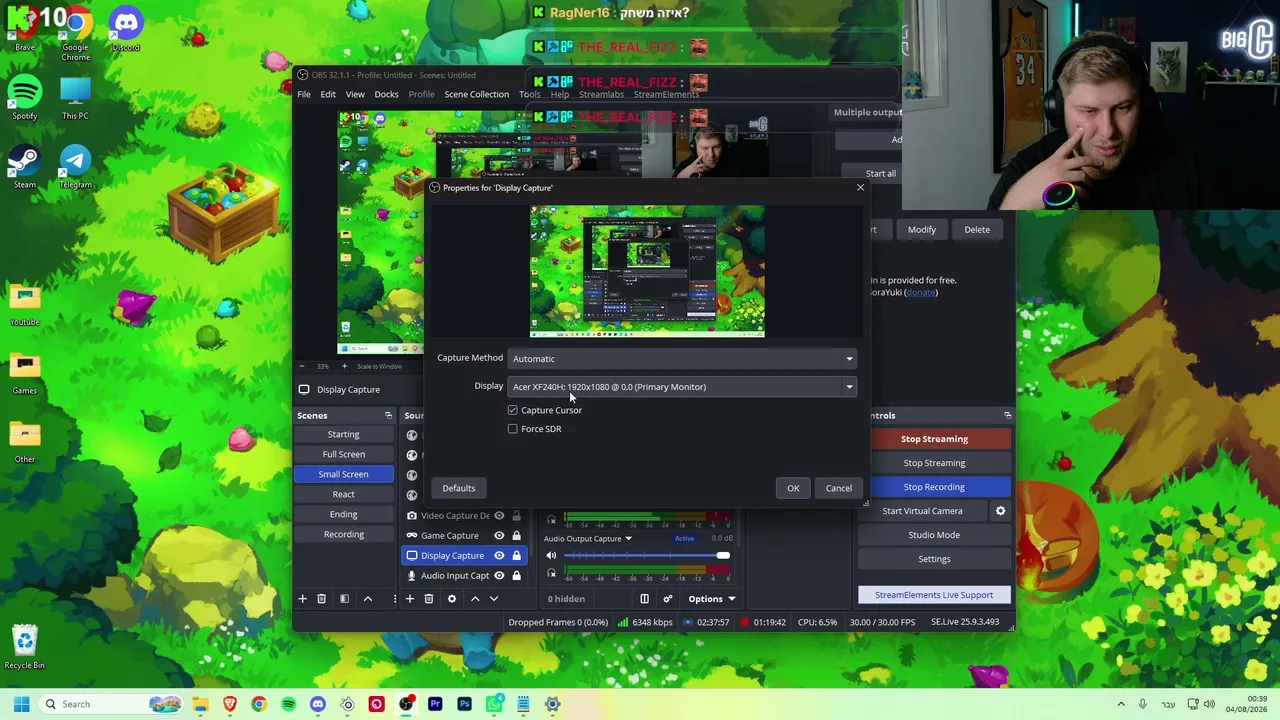Open Photoshop from the taskbar
This screenshot has height=720, width=1280.
(x=464, y=704)
